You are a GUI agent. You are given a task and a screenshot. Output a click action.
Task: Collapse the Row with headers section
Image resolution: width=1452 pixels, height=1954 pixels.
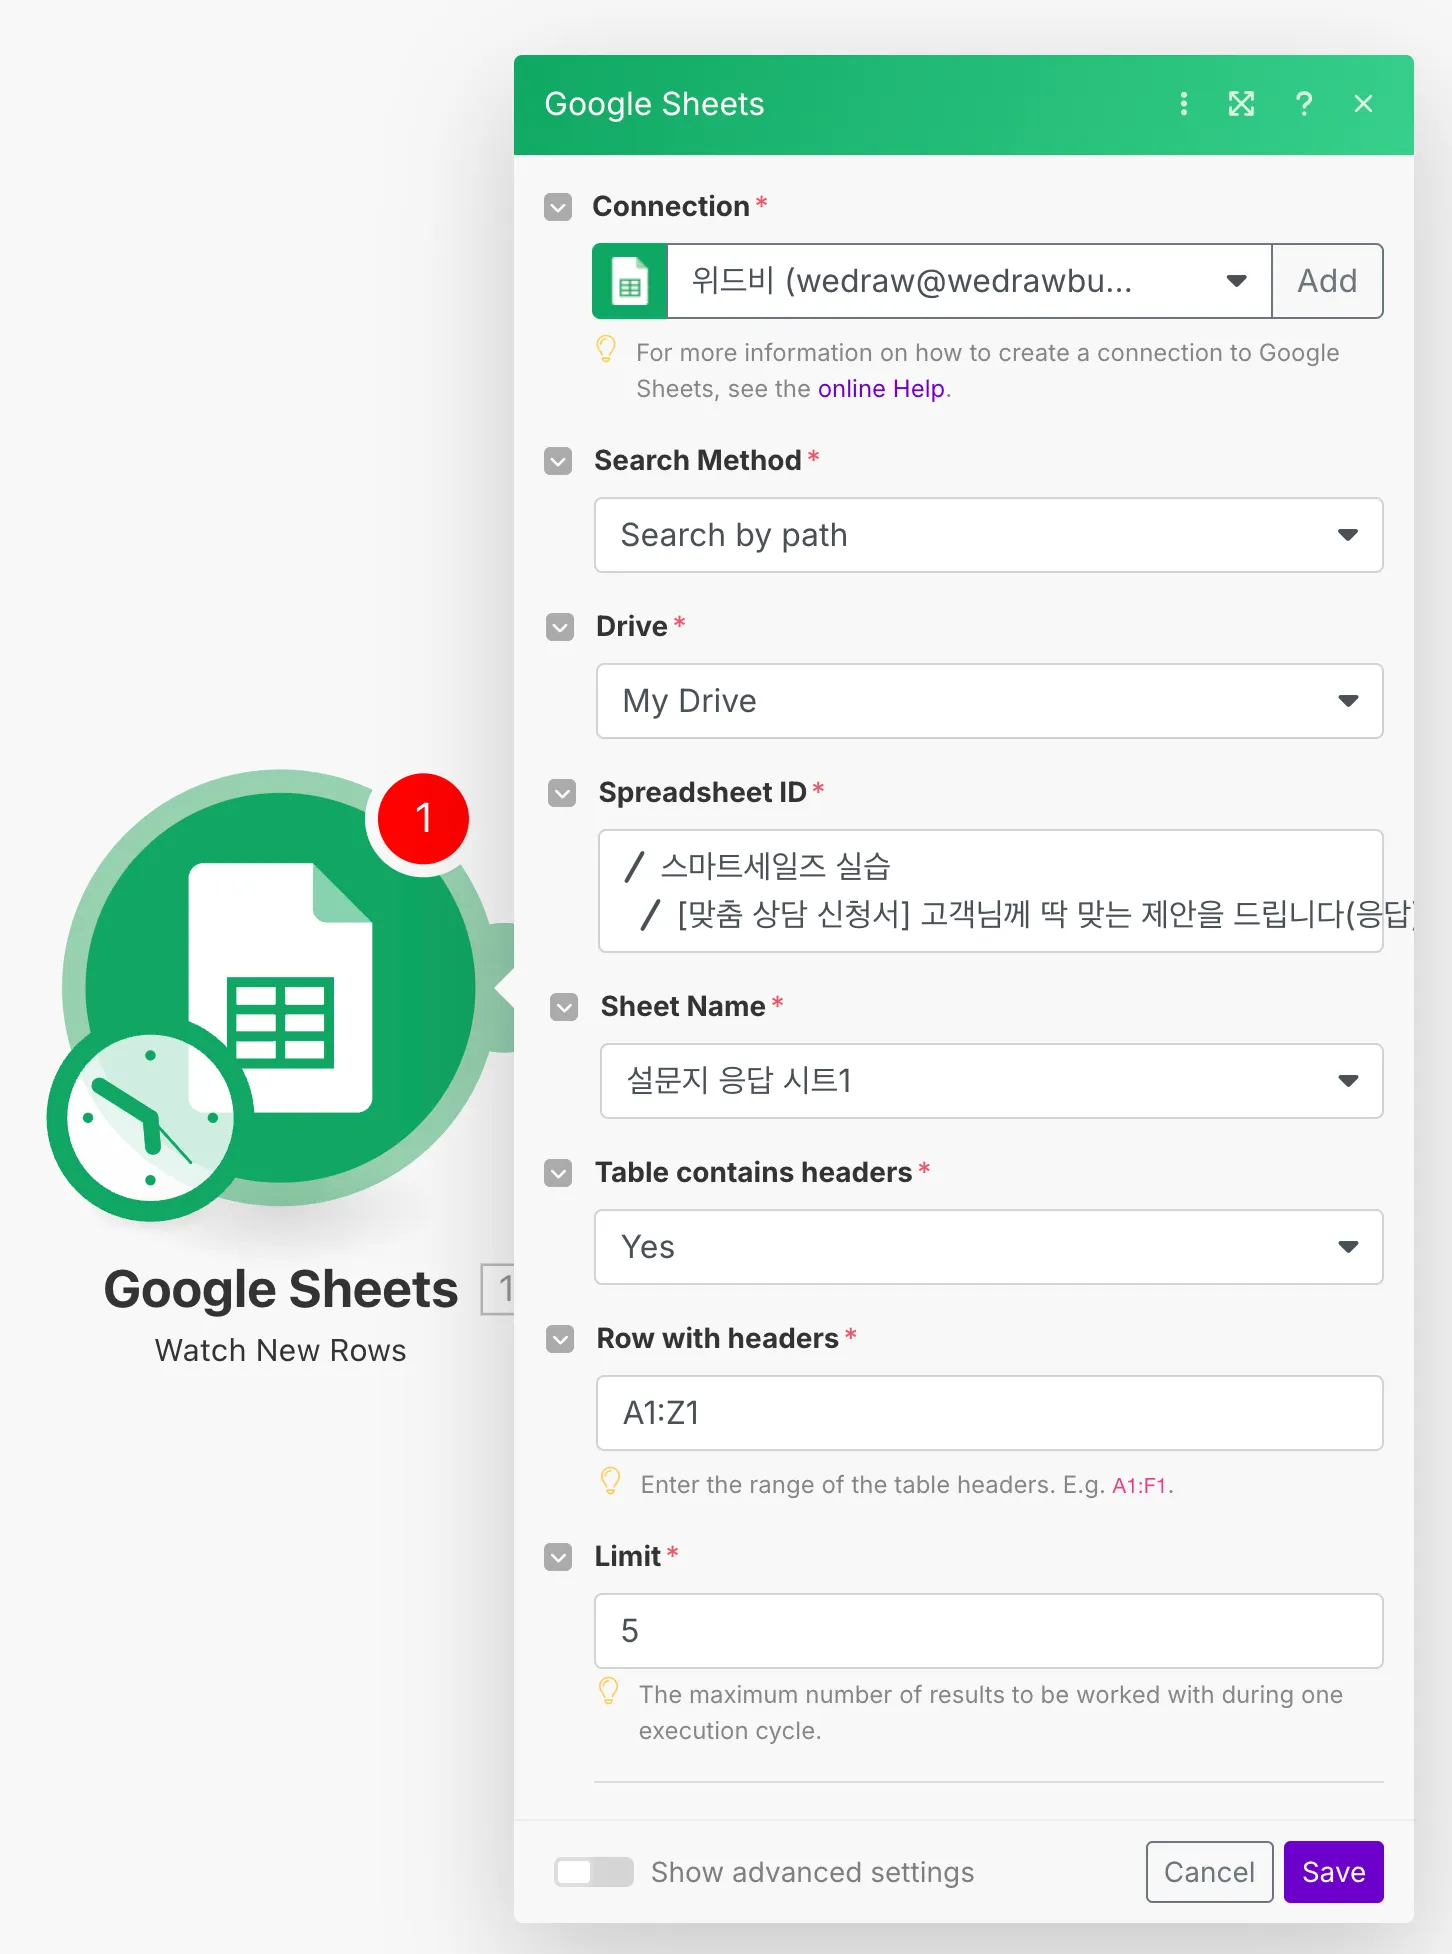click(x=560, y=1339)
